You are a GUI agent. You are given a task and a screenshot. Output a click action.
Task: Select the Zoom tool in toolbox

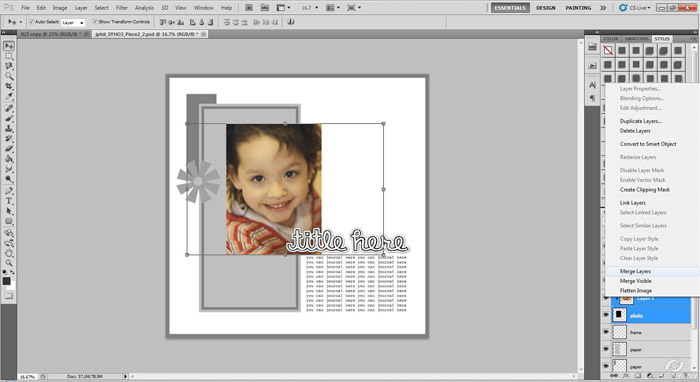pyautogui.click(x=8, y=263)
